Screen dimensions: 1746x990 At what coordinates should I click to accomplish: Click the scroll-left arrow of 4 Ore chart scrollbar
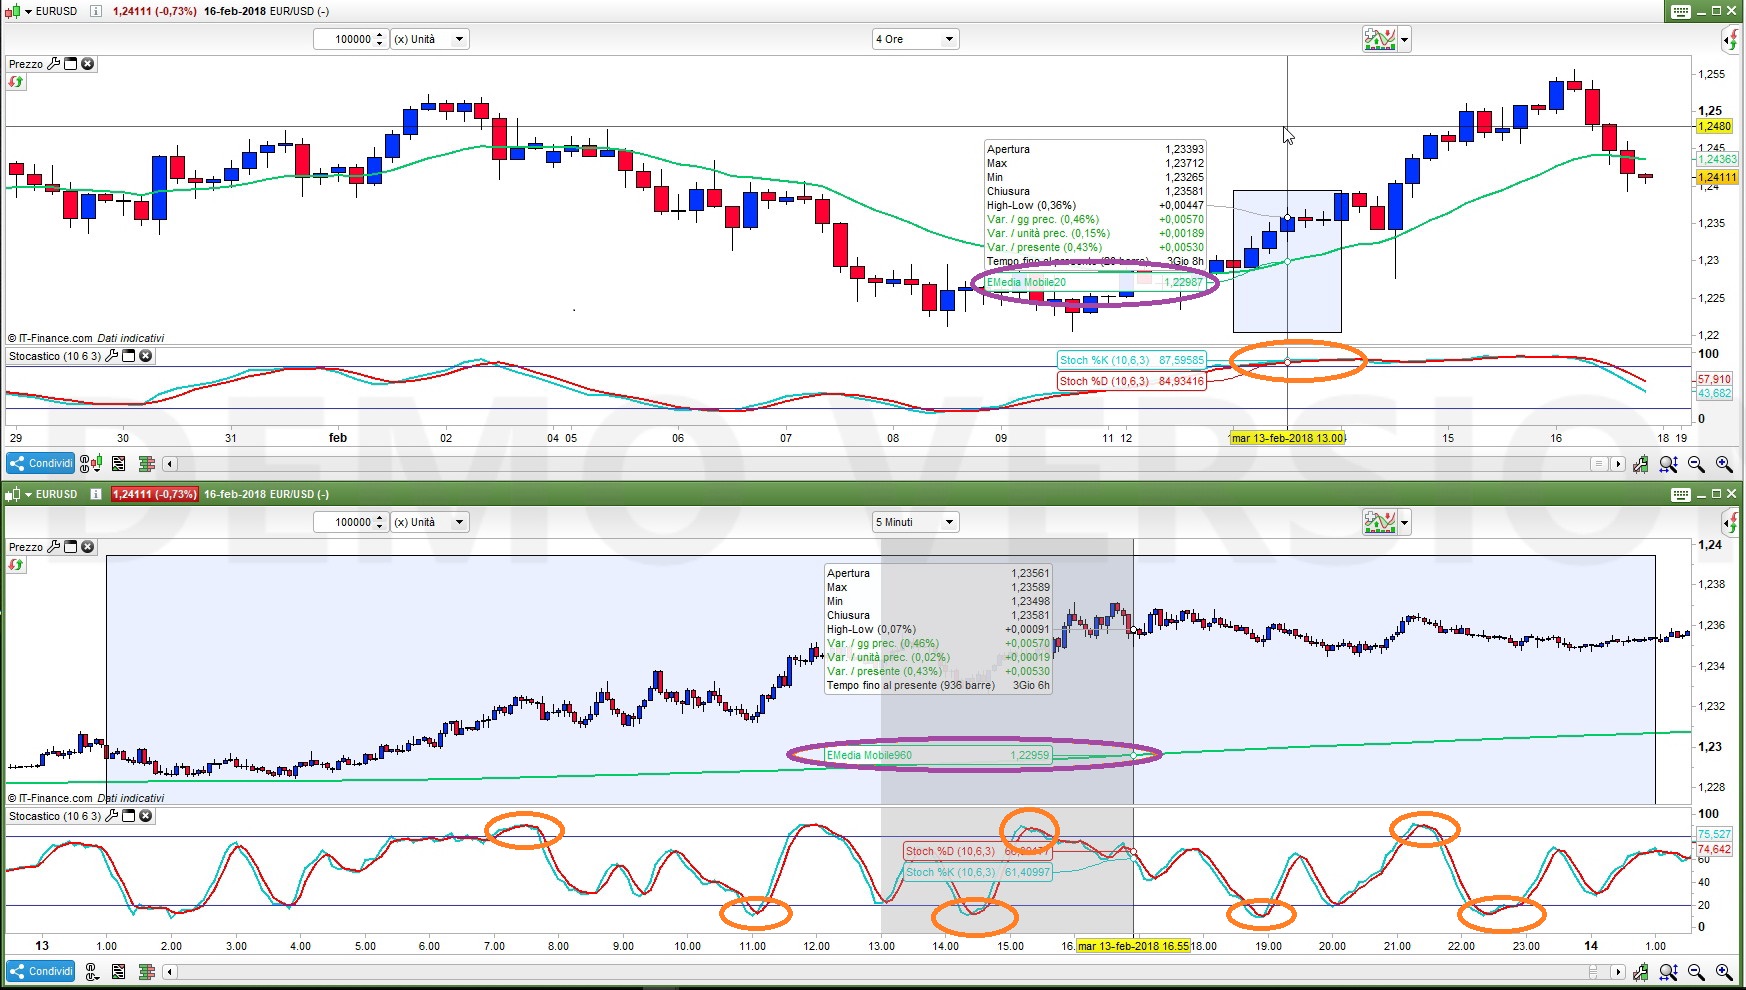[170, 464]
